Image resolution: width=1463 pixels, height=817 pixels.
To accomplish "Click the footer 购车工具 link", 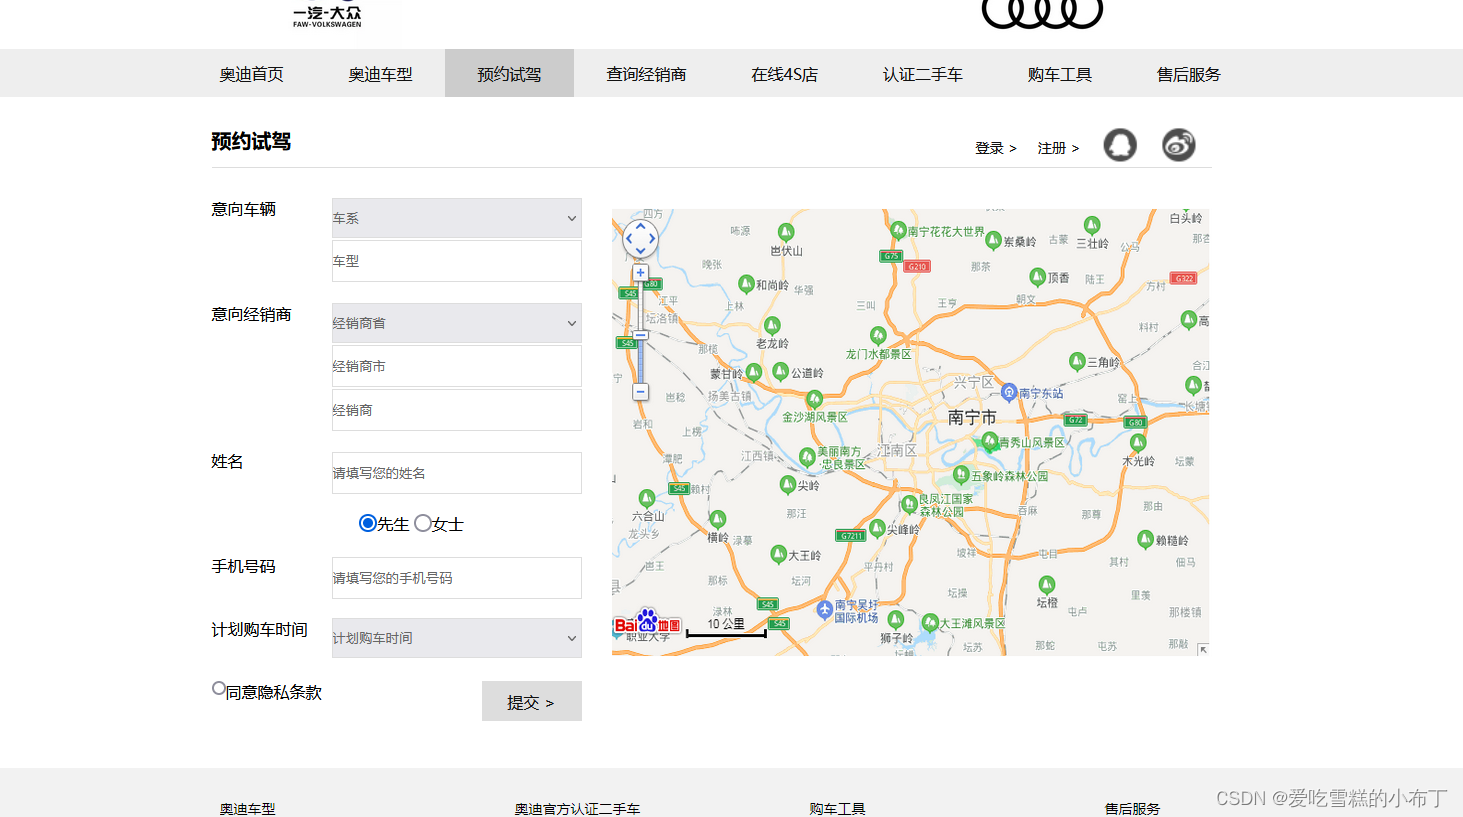I will (x=837, y=808).
